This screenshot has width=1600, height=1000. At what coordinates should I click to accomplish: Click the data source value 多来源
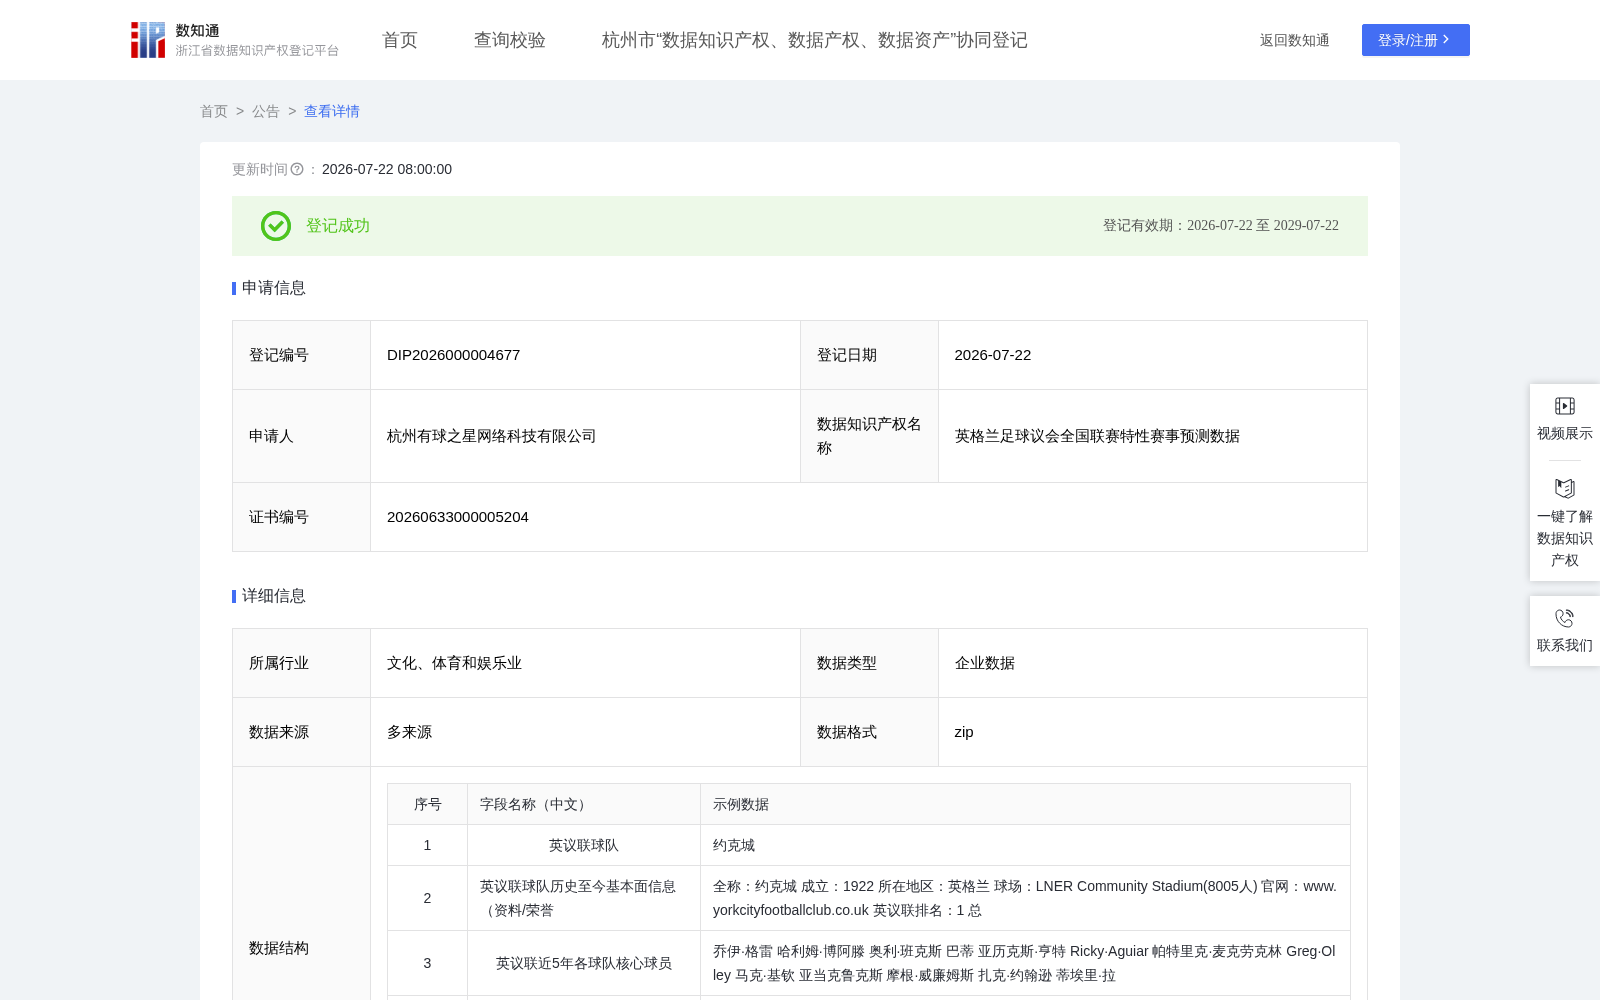pos(409,732)
